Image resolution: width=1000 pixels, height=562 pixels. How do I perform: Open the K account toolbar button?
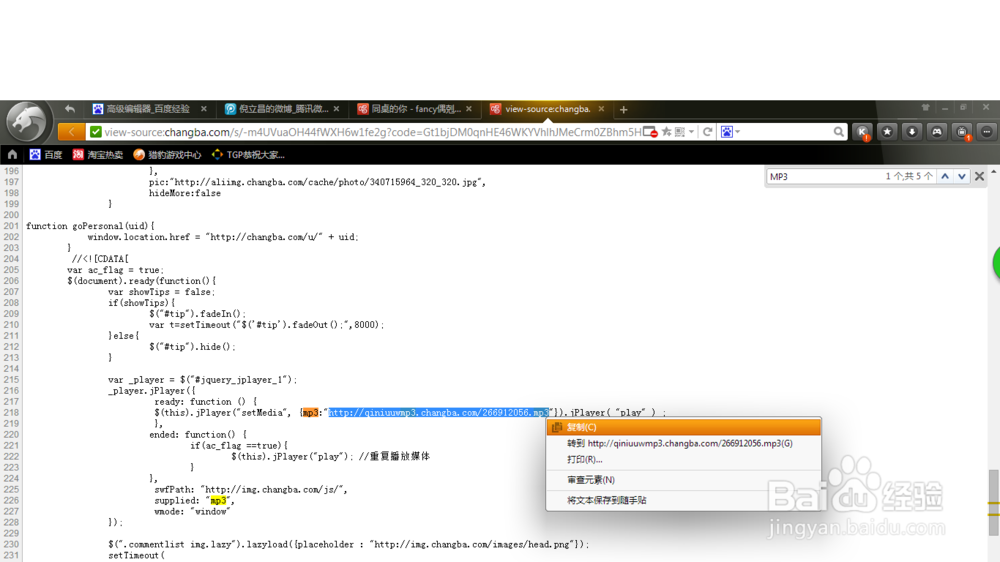click(862, 132)
